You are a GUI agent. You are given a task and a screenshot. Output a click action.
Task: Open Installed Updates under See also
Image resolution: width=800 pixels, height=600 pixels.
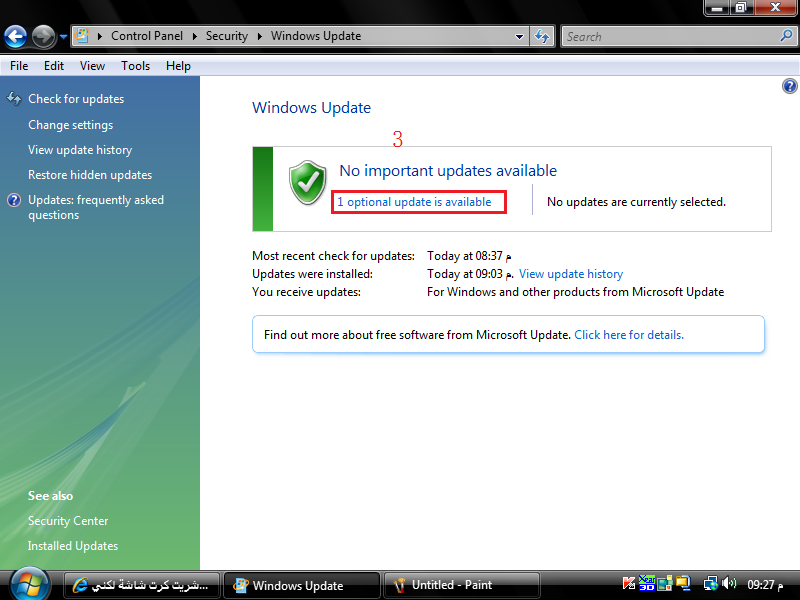(73, 546)
